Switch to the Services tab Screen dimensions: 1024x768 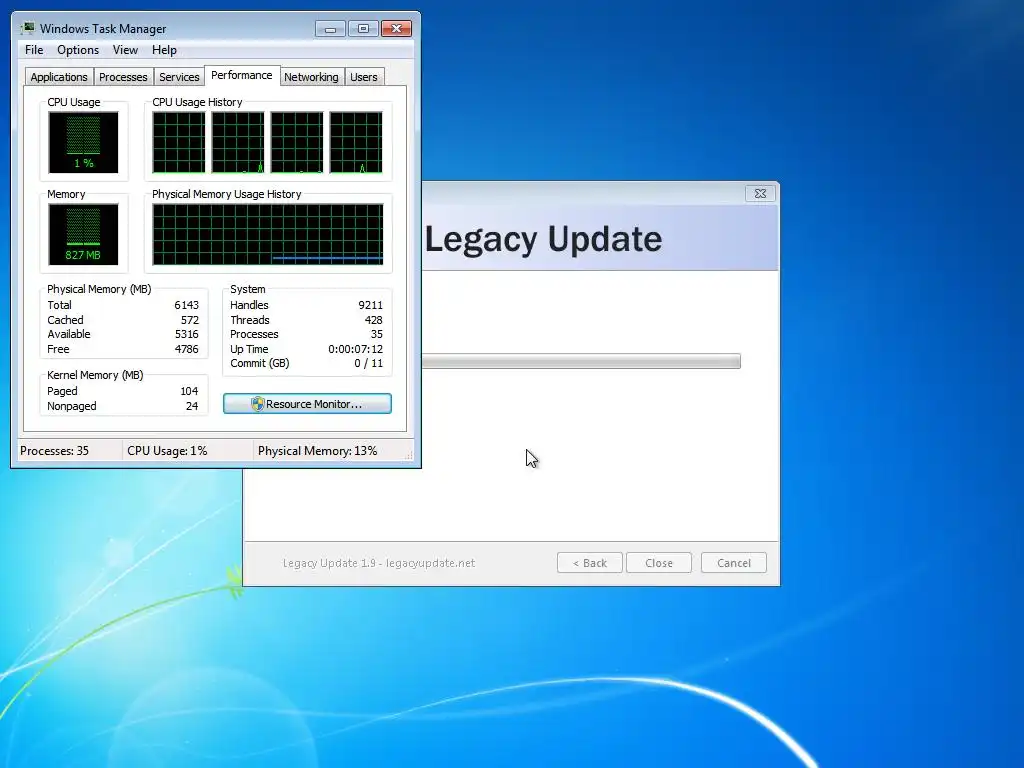coord(179,76)
